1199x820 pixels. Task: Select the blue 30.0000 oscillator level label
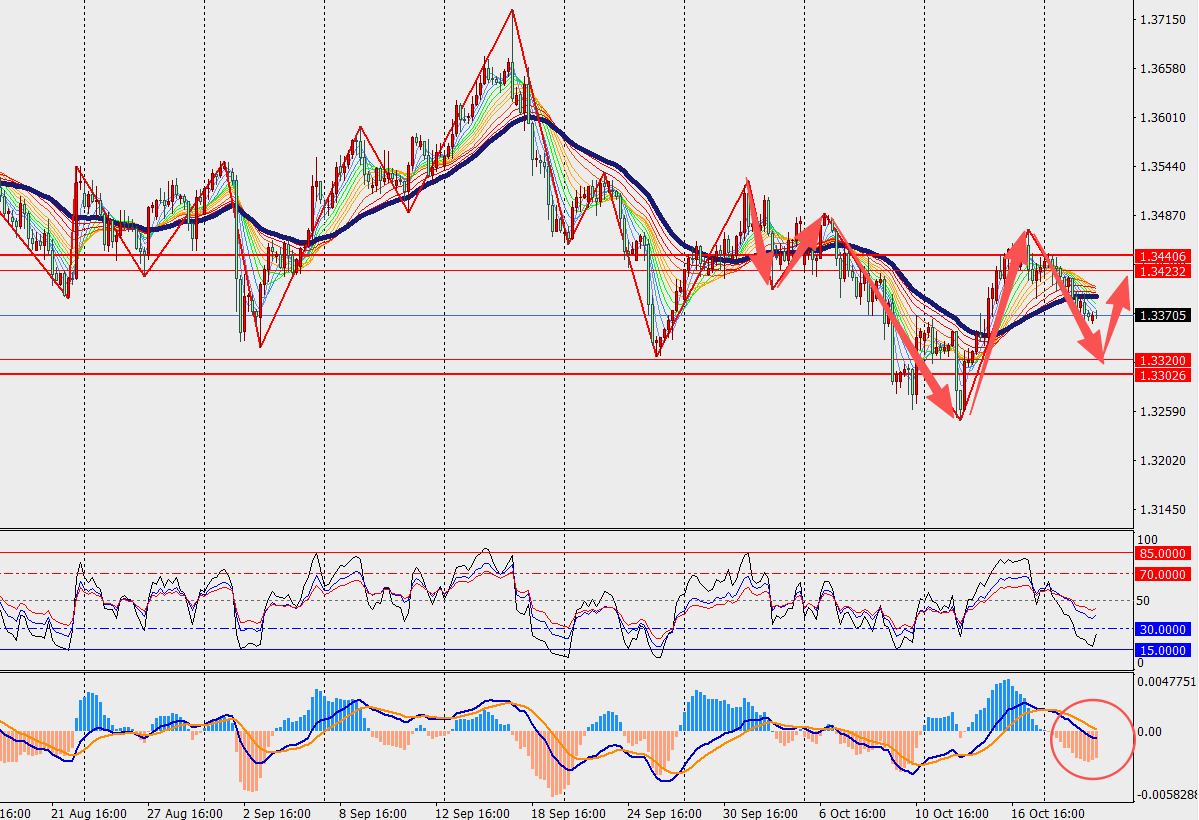click(1162, 629)
